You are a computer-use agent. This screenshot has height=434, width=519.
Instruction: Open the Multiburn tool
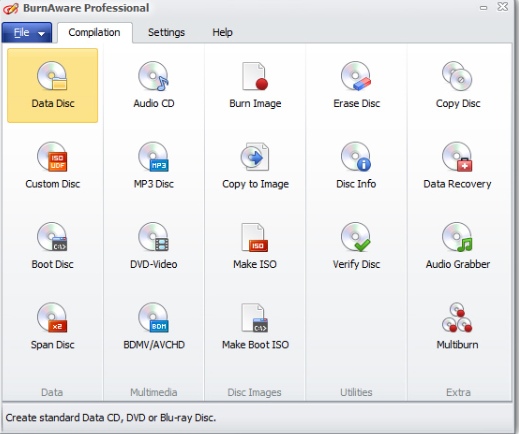(458, 327)
